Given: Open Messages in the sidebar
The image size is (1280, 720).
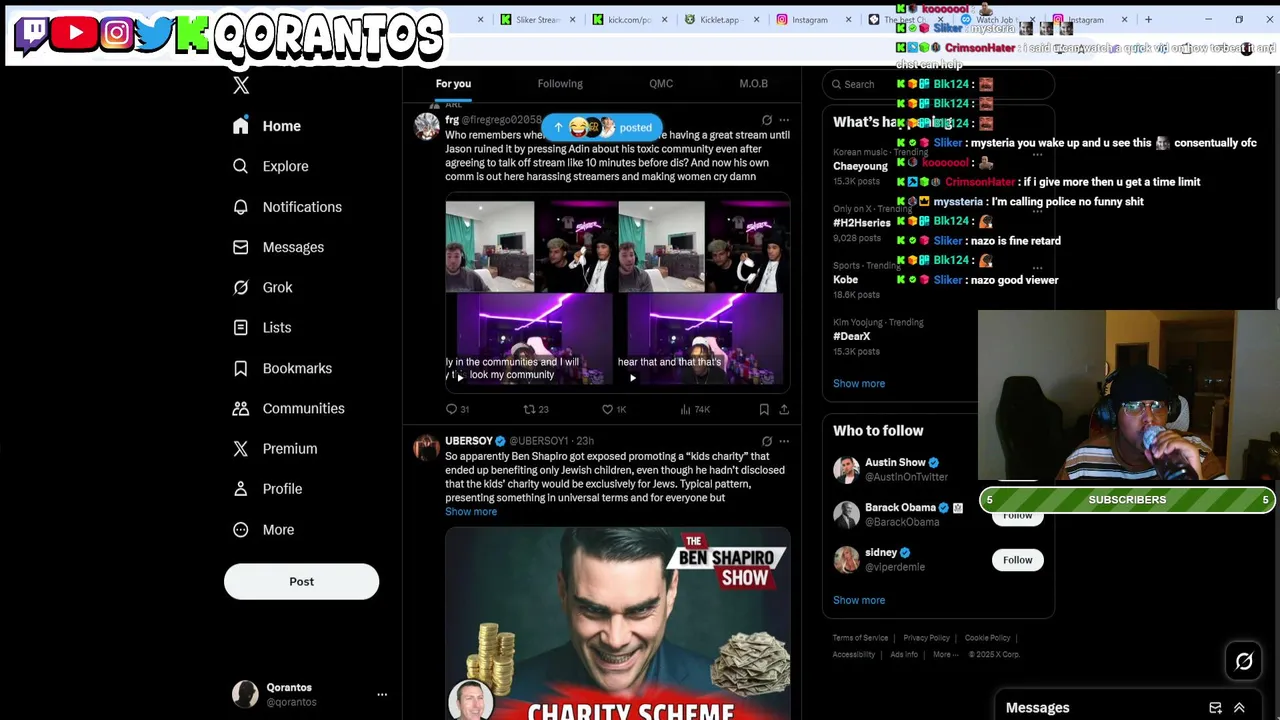Looking at the screenshot, I should 278,247.
